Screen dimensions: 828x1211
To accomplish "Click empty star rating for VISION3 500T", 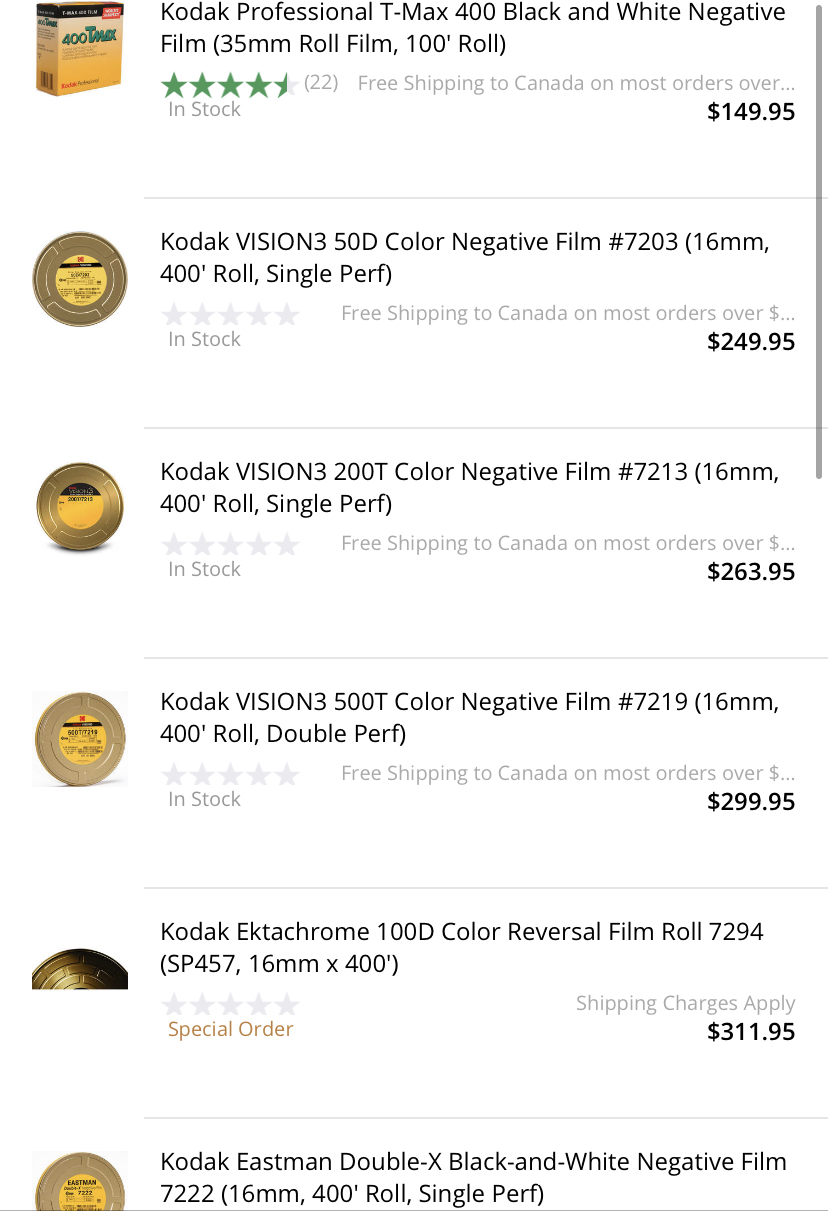I will coord(230,775).
